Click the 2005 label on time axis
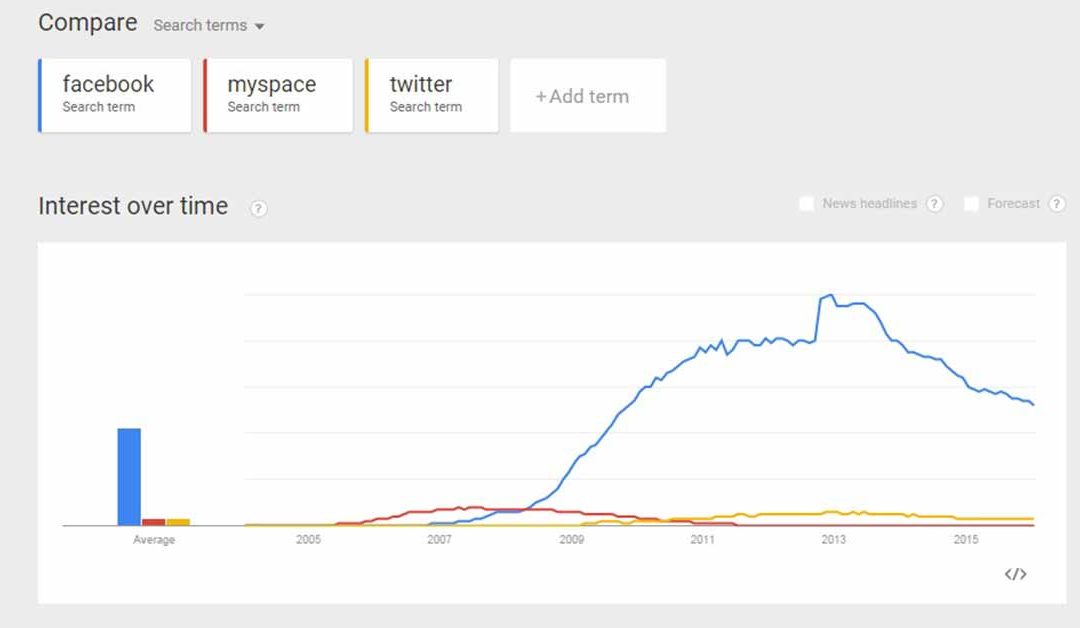 pos(308,539)
